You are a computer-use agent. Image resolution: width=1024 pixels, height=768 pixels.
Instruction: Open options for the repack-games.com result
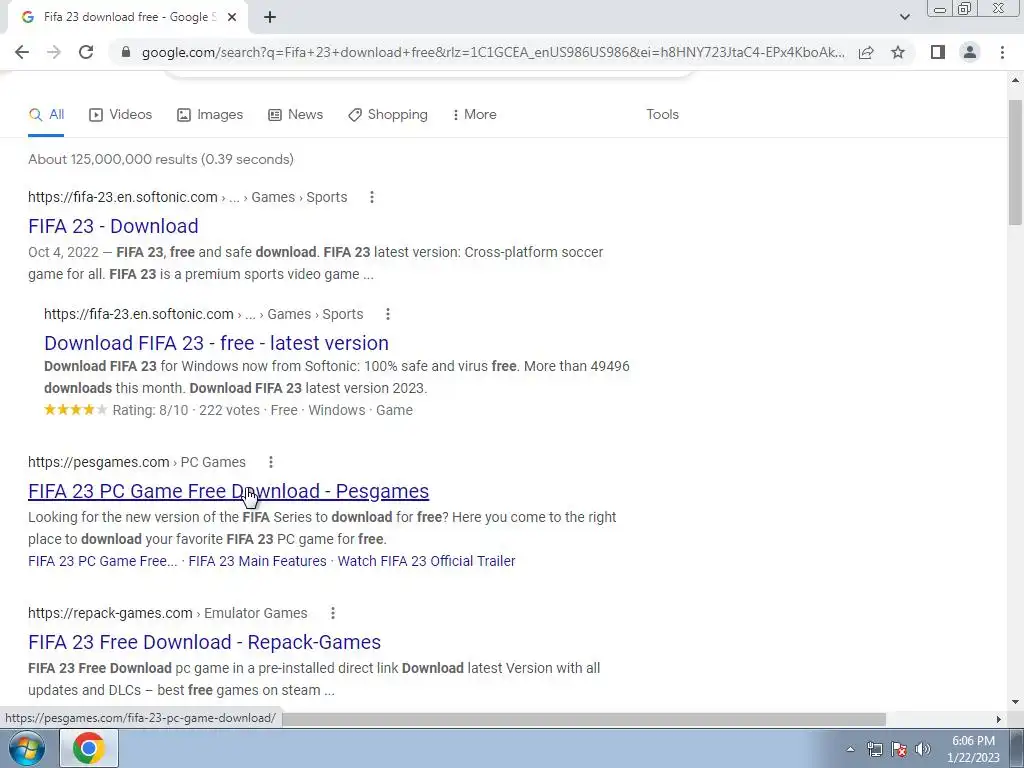point(332,613)
